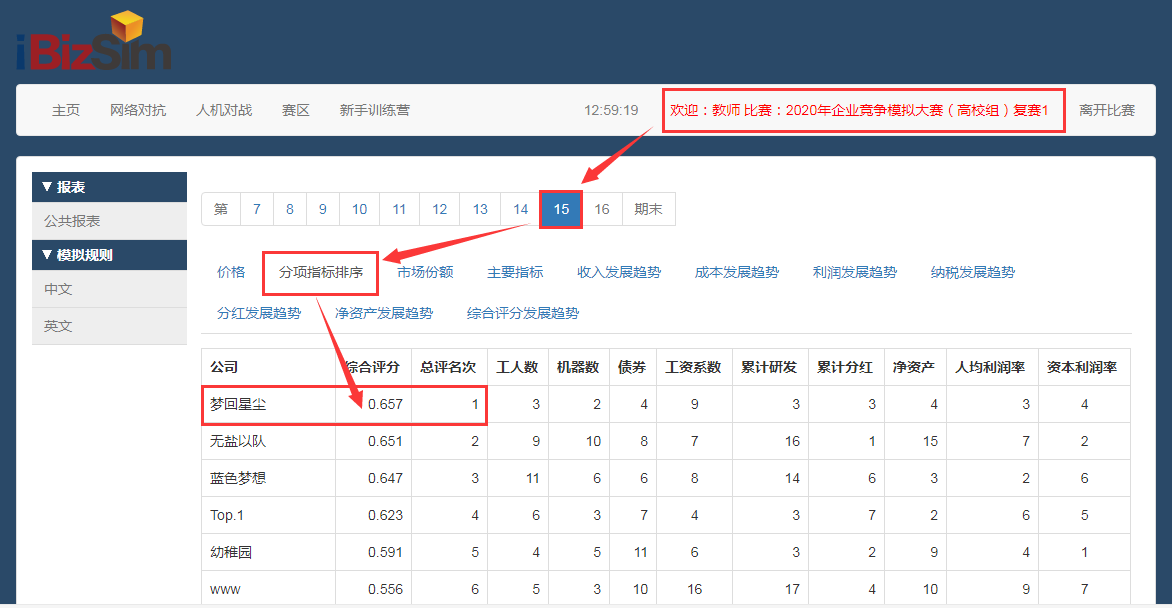Open the 英文 rules in the sidebar
The image size is (1172, 608).
click(x=109, y=326)
